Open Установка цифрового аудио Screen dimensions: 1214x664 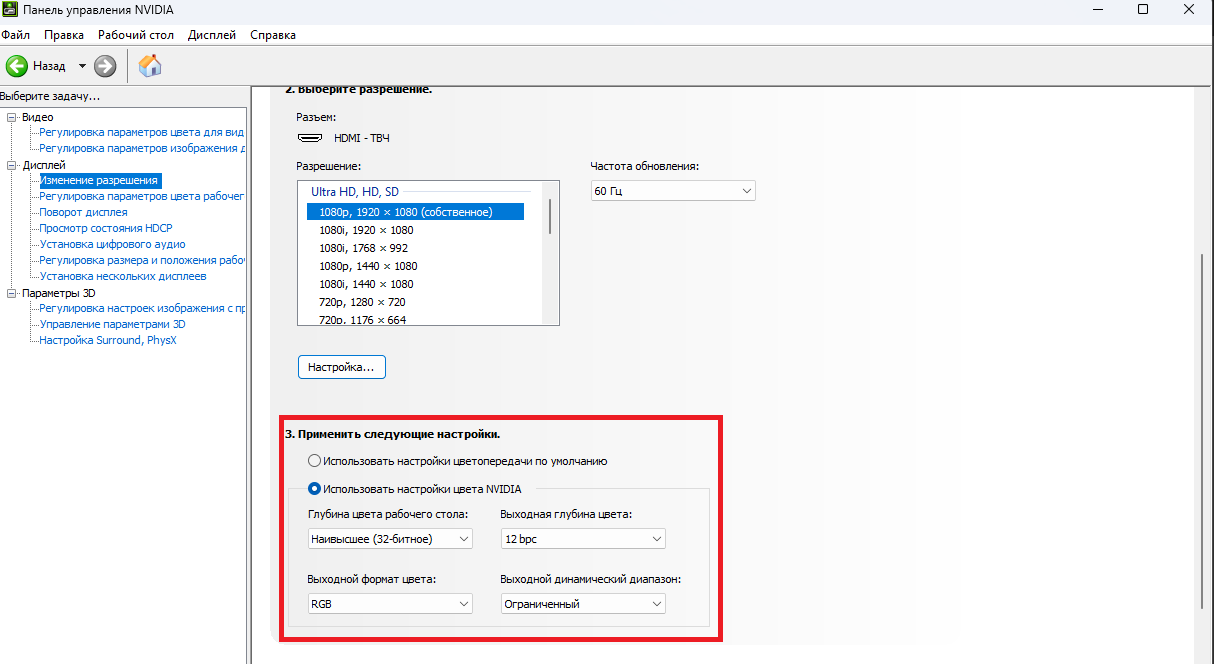112,244
